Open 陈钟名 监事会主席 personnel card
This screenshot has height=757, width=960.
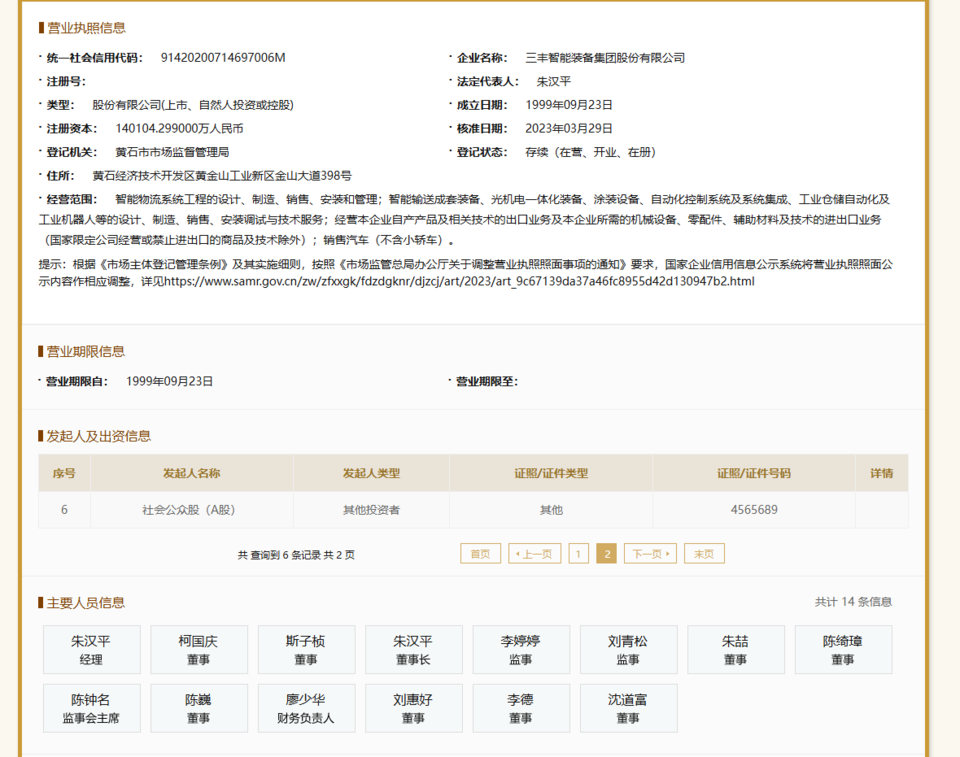(x=92, y=708)
